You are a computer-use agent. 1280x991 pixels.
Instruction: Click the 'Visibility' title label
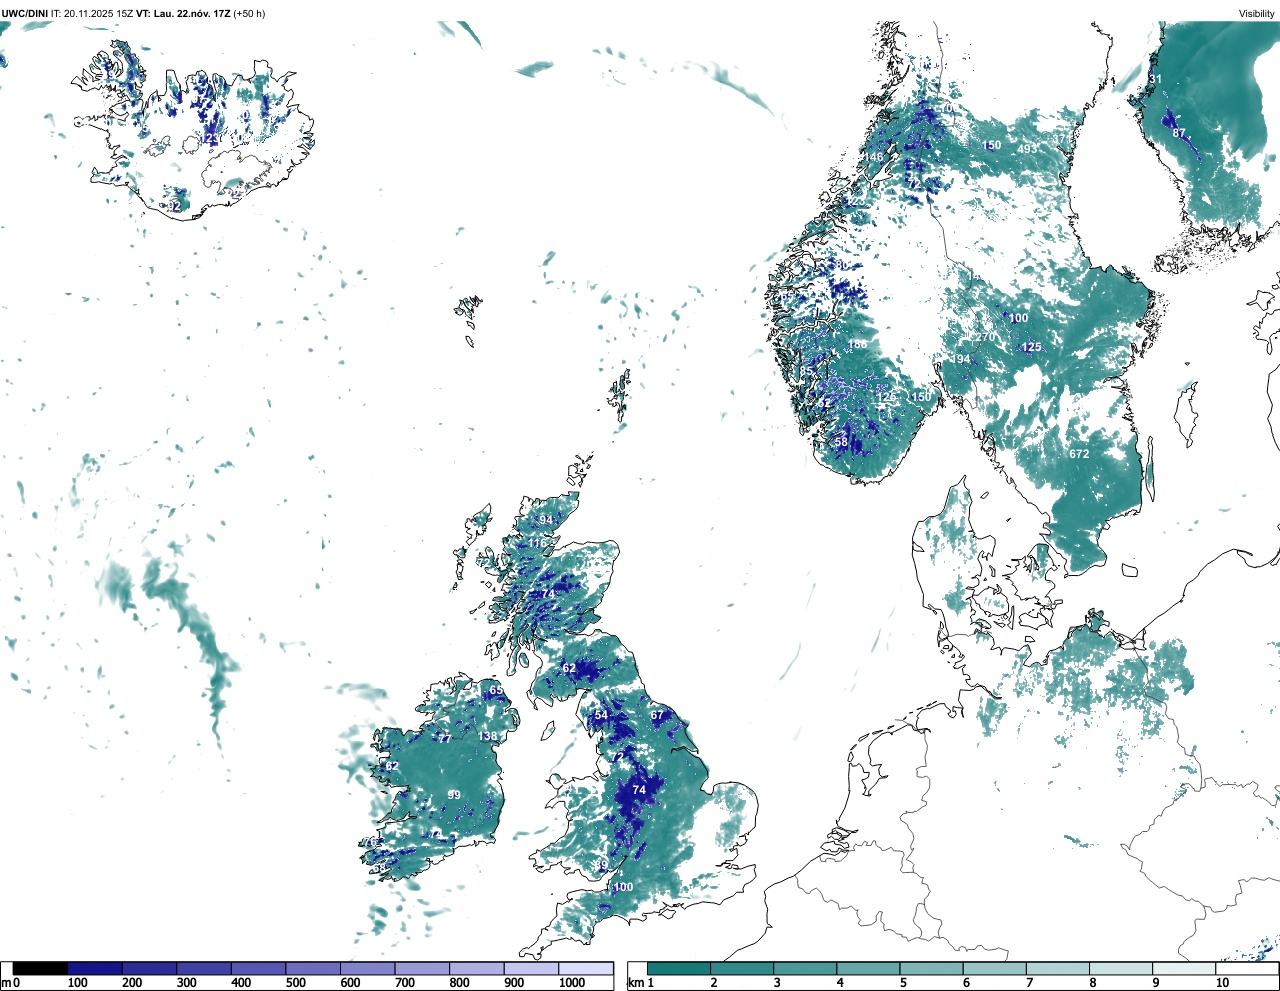pyautogui.click(x=1257, y=14)
